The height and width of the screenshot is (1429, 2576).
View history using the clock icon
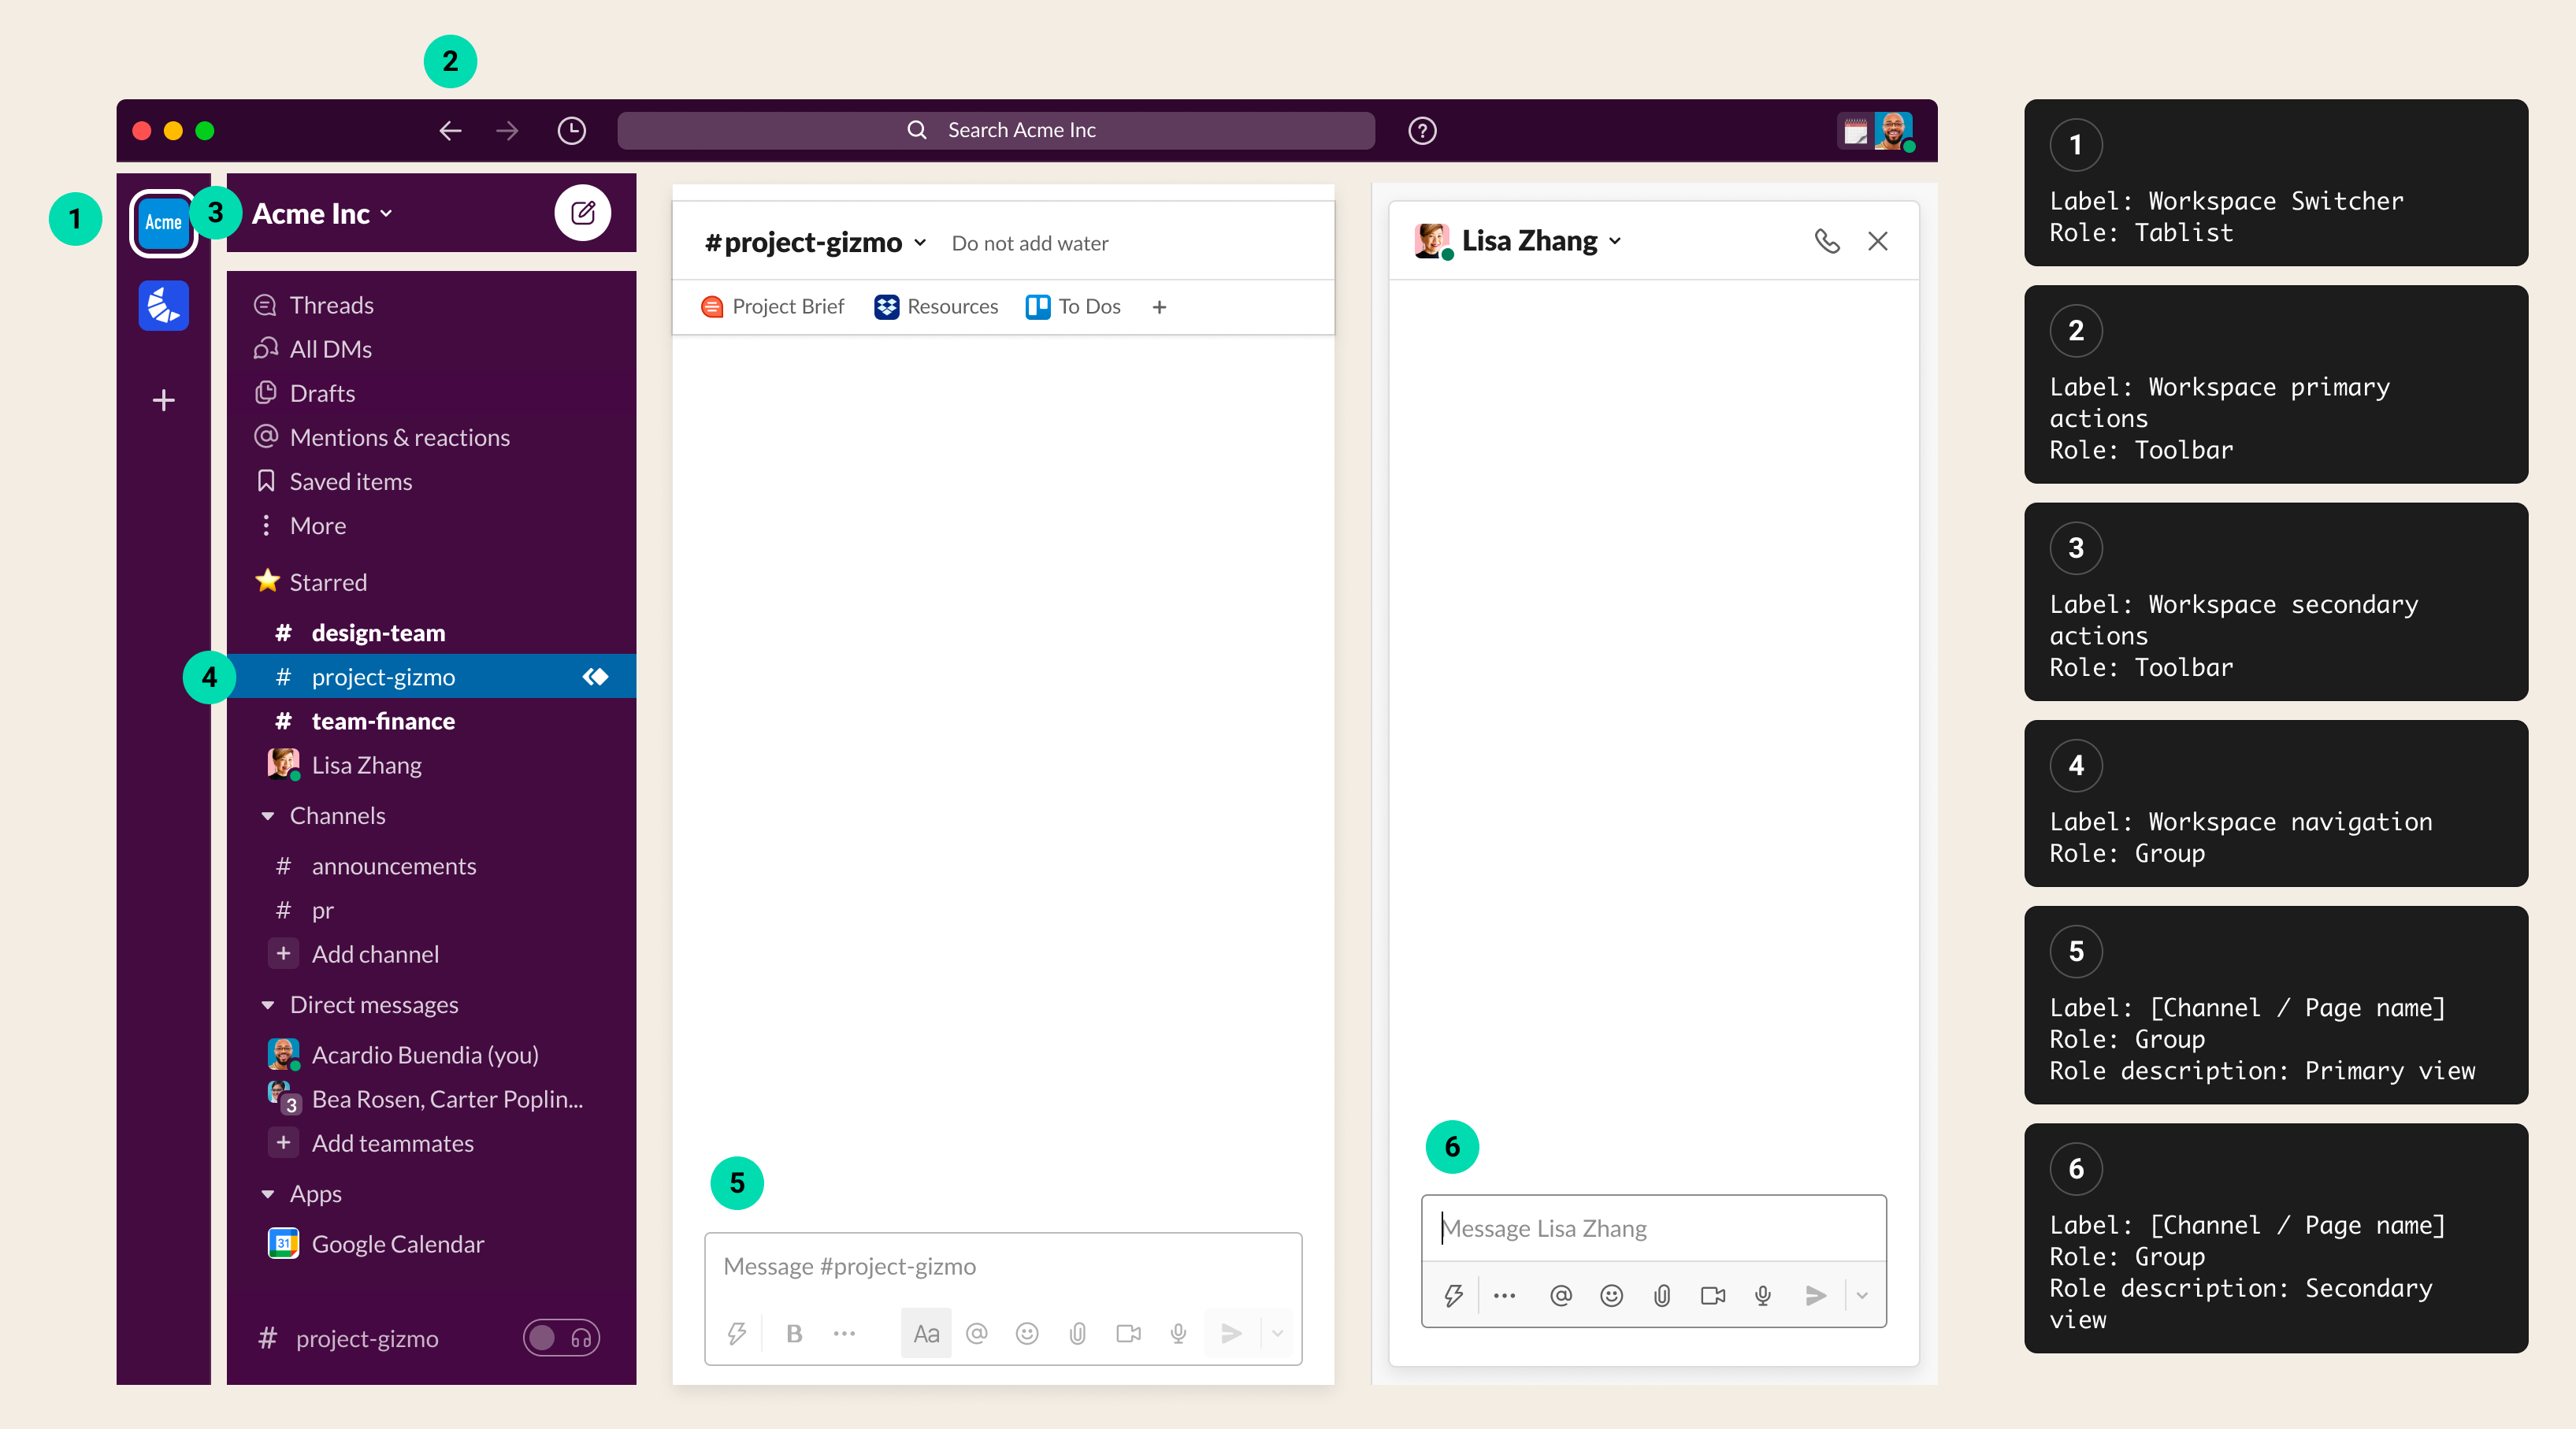pos(571,131)
